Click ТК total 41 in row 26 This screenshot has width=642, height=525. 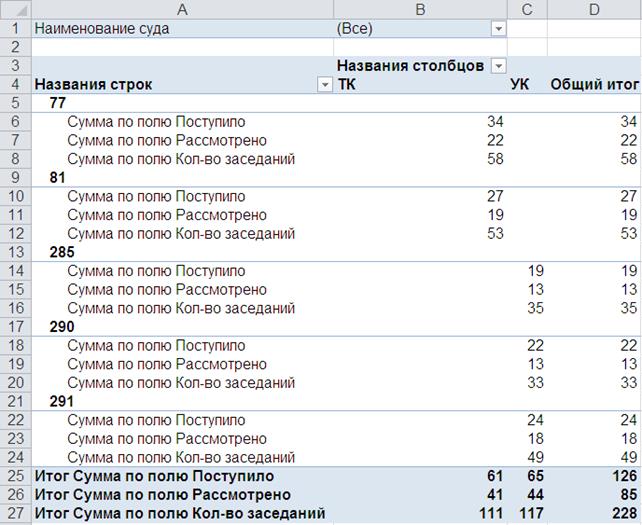coord(495,495)
